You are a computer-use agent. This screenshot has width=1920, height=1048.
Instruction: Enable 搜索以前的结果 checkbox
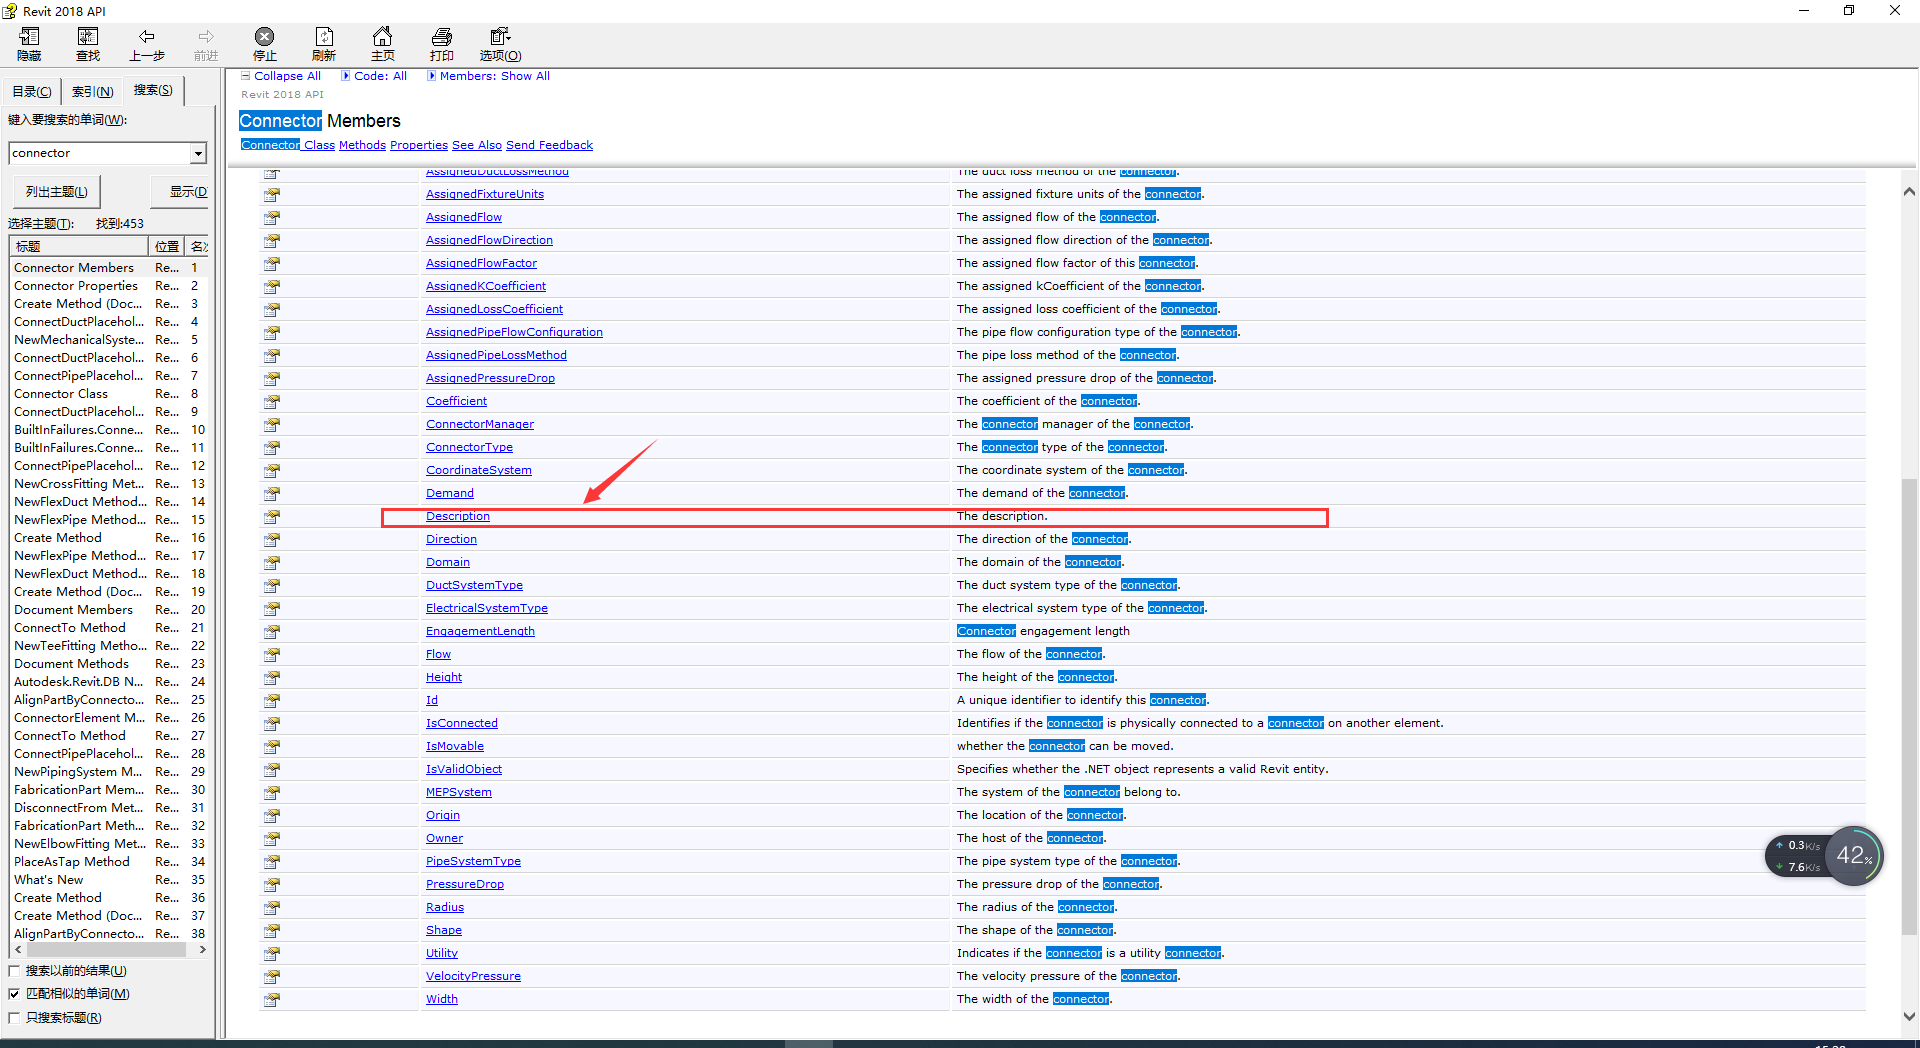coord(14,971)
